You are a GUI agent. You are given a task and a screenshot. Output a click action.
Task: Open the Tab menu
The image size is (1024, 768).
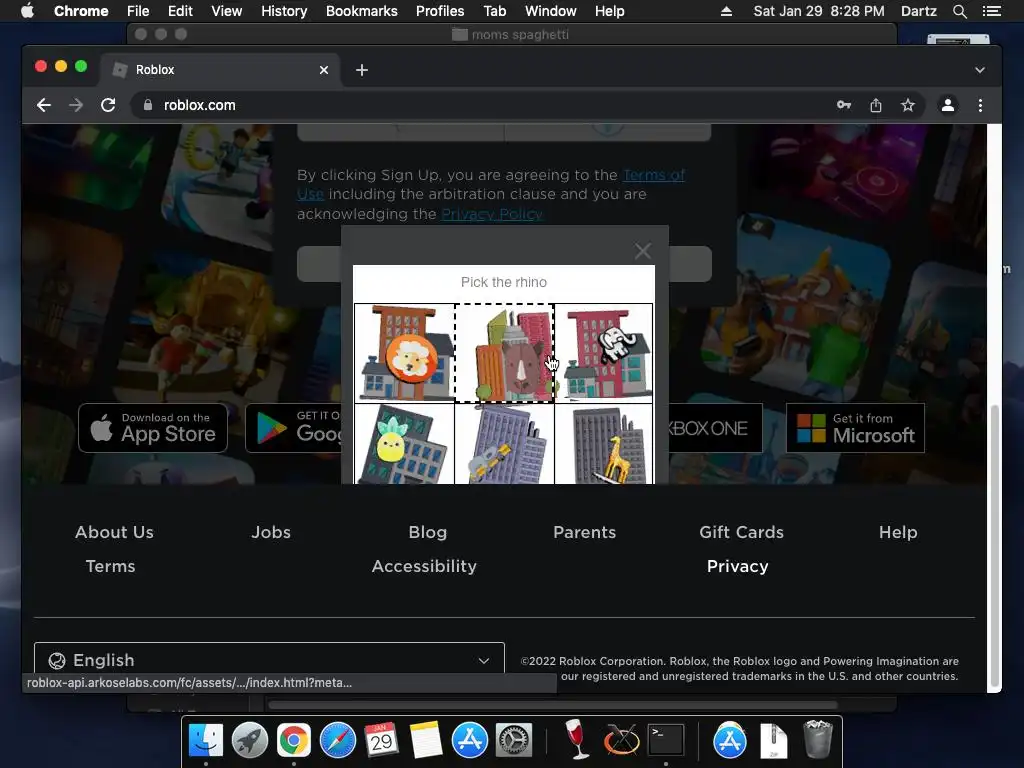[494, 11]
